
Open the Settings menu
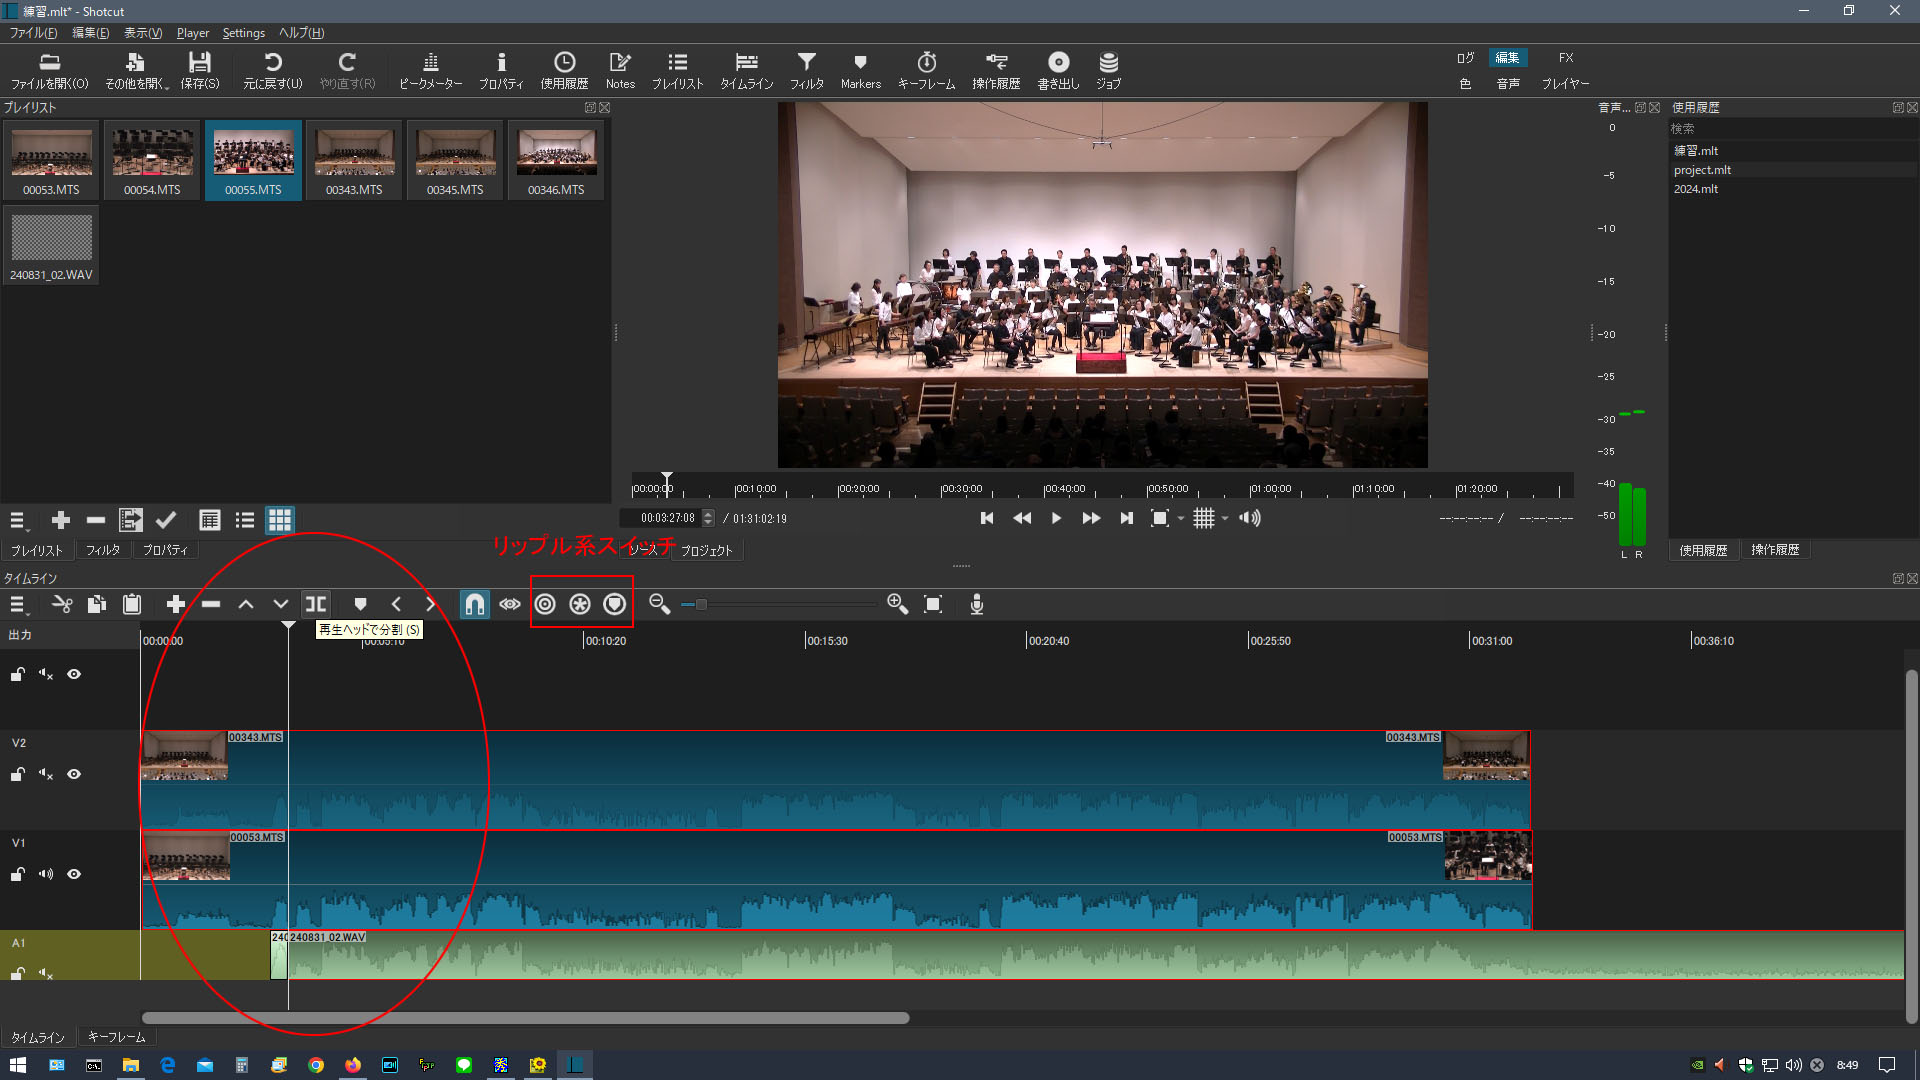(244, 33)
